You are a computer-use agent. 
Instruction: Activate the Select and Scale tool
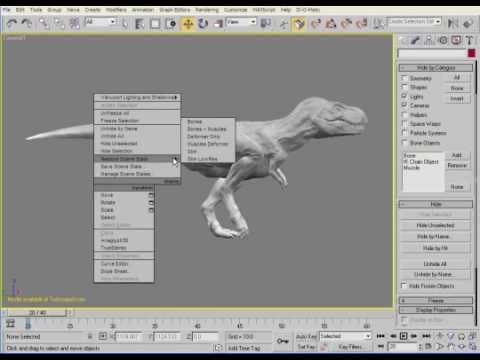tap(218, 24)
